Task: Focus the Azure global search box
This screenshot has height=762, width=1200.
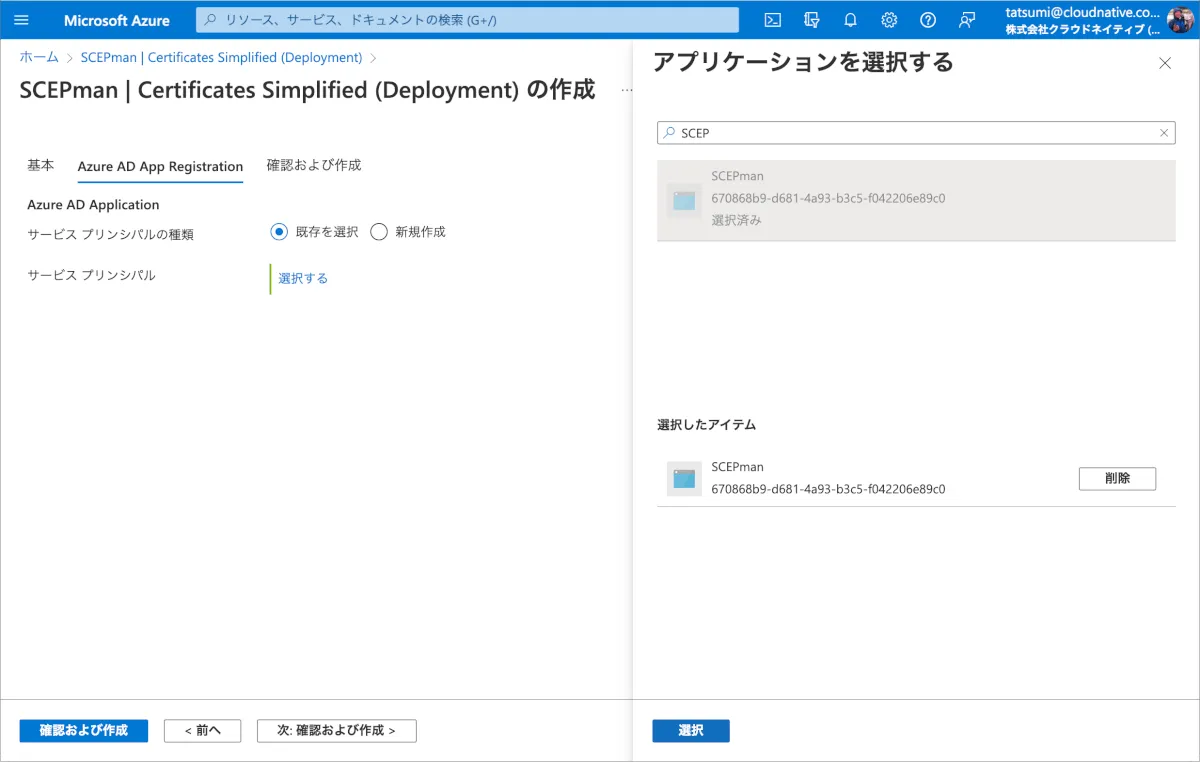Action: 467,20
